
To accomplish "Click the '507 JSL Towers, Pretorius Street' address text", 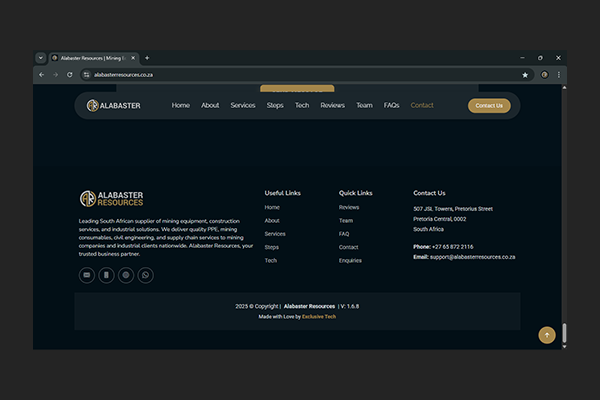I will pos(453,209).
